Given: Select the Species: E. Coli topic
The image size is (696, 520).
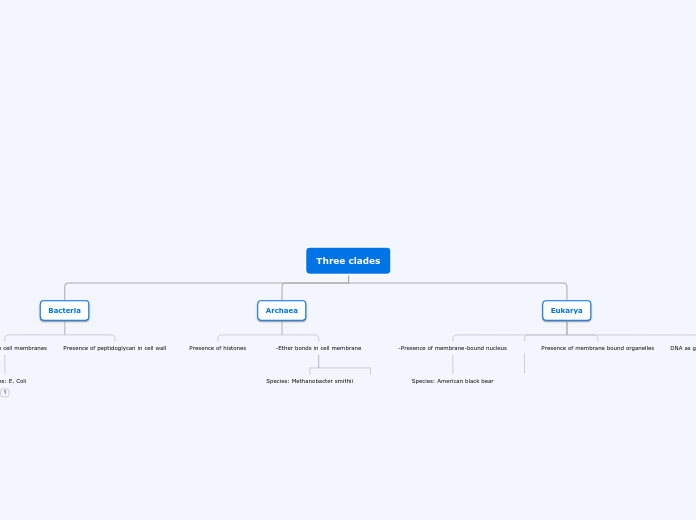Looking at the screenshot, I should (x=13, y=381).
